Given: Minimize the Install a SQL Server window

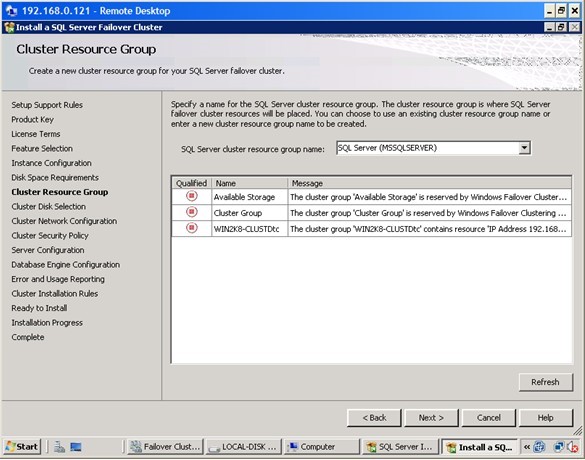Looking at the screenshot, I should [549, 27].
